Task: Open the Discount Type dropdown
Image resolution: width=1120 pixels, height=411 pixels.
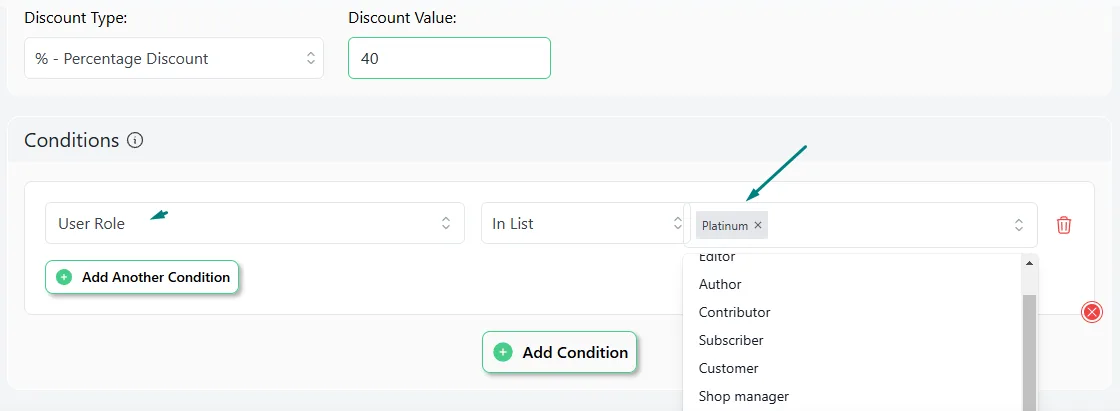Action: click(x=174, y=59)
